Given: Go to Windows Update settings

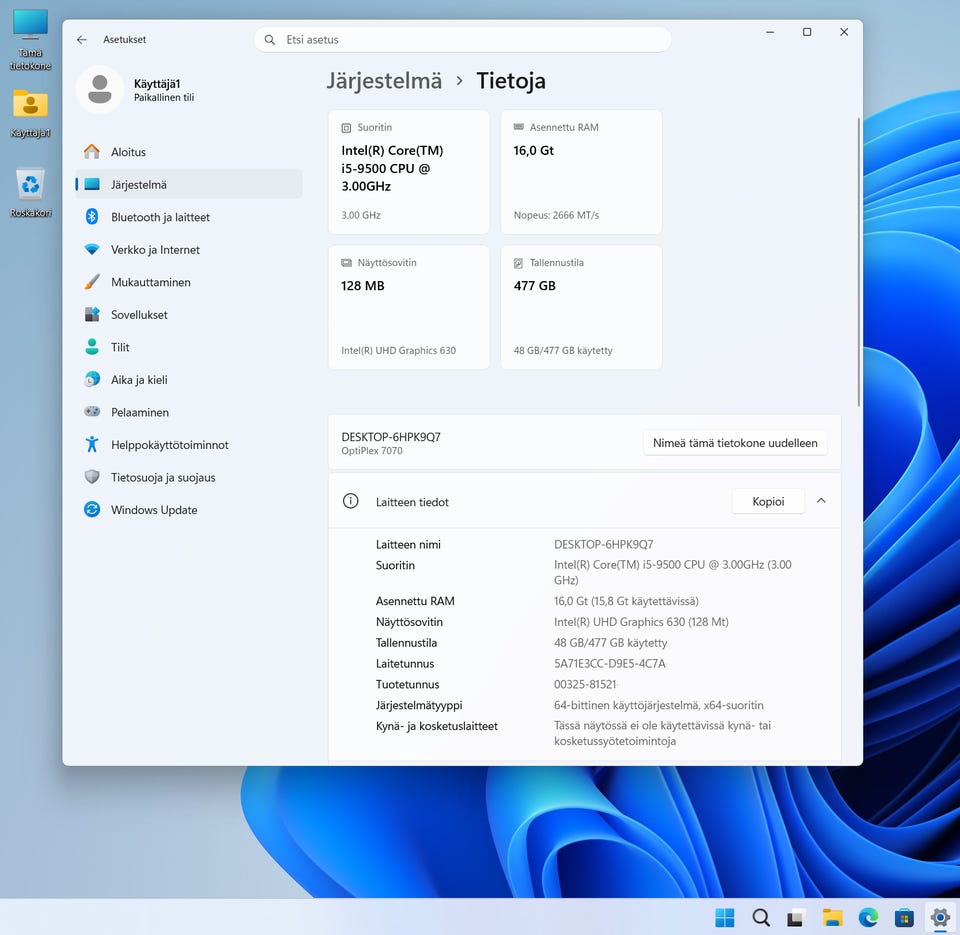Looking at the screenshot, I should pos(189,509).
